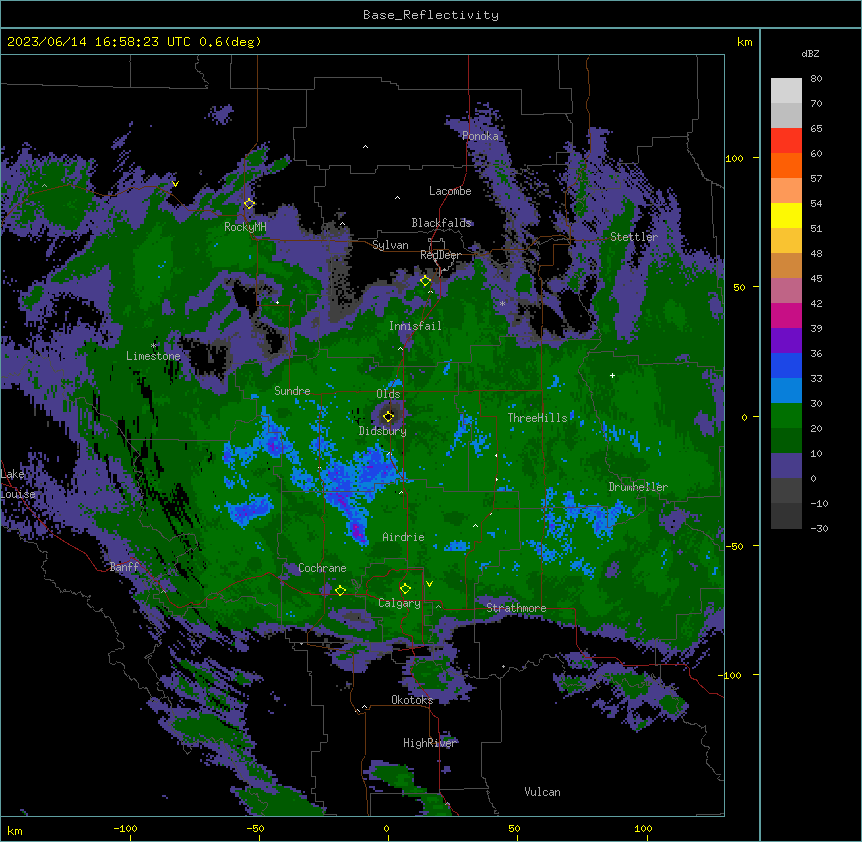Click the 65 value in the dBZ legend
The height and width of the screenshot is (842, 862).
(816, 129)
